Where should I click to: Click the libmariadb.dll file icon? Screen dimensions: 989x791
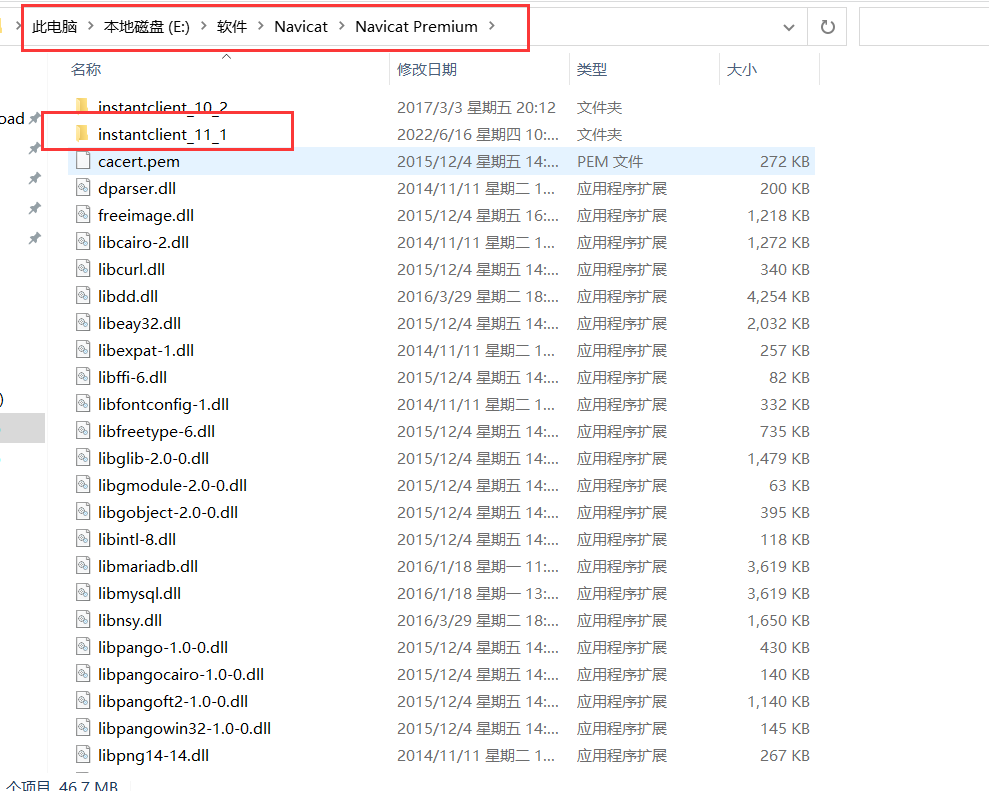click(x=83, y=566)
